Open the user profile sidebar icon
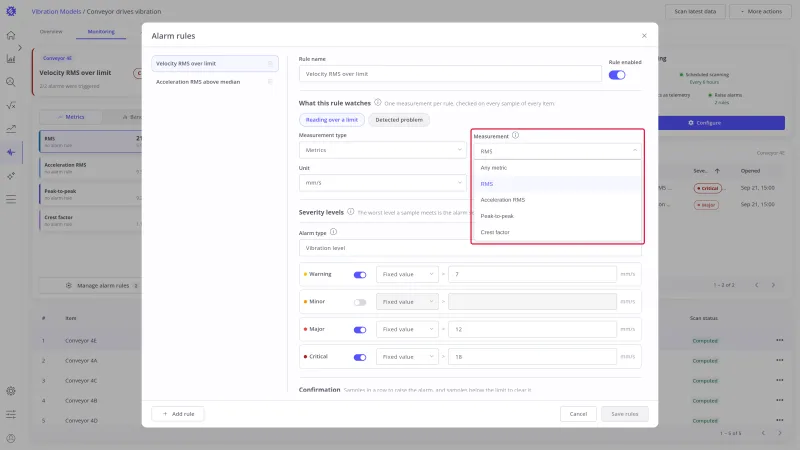Screen dimensions: 800x450 pyautogui.click(x=11, y=438)
